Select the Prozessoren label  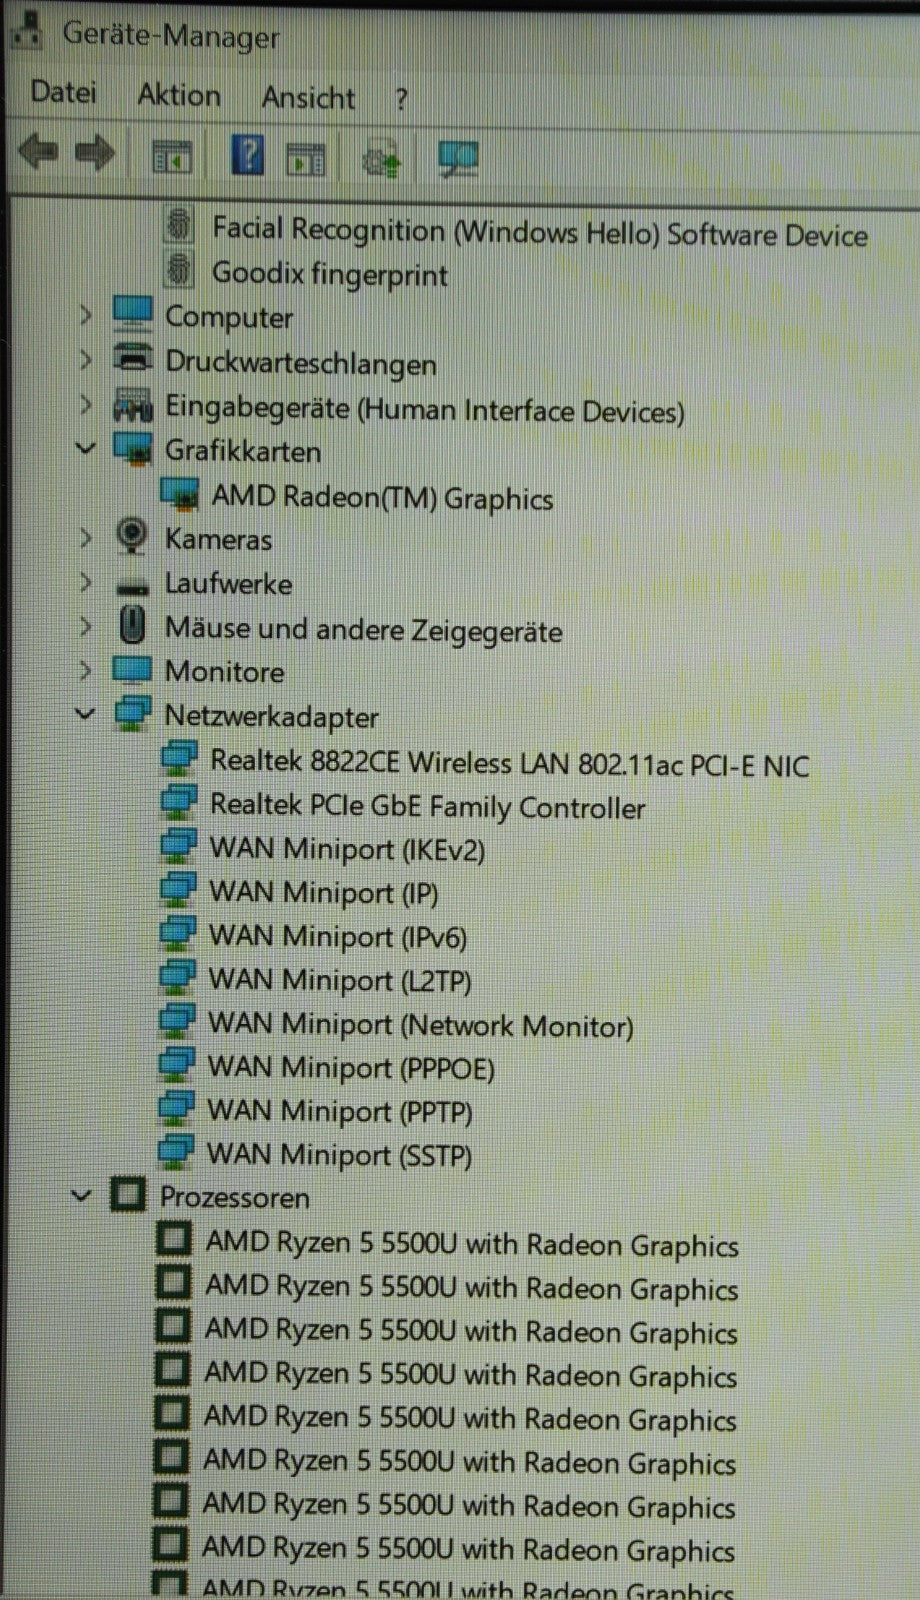click(x=235, y=1197)
